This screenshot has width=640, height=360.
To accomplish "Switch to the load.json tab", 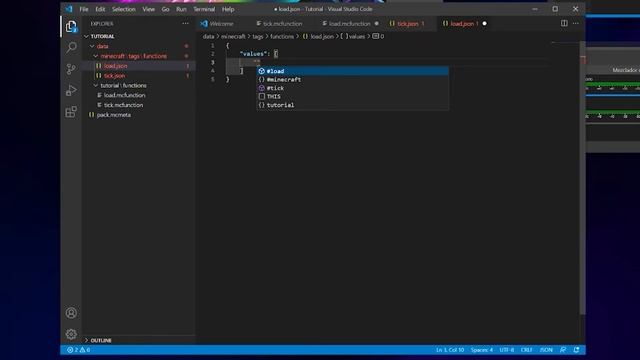I will pyautogui.click(x=464, y=24).
